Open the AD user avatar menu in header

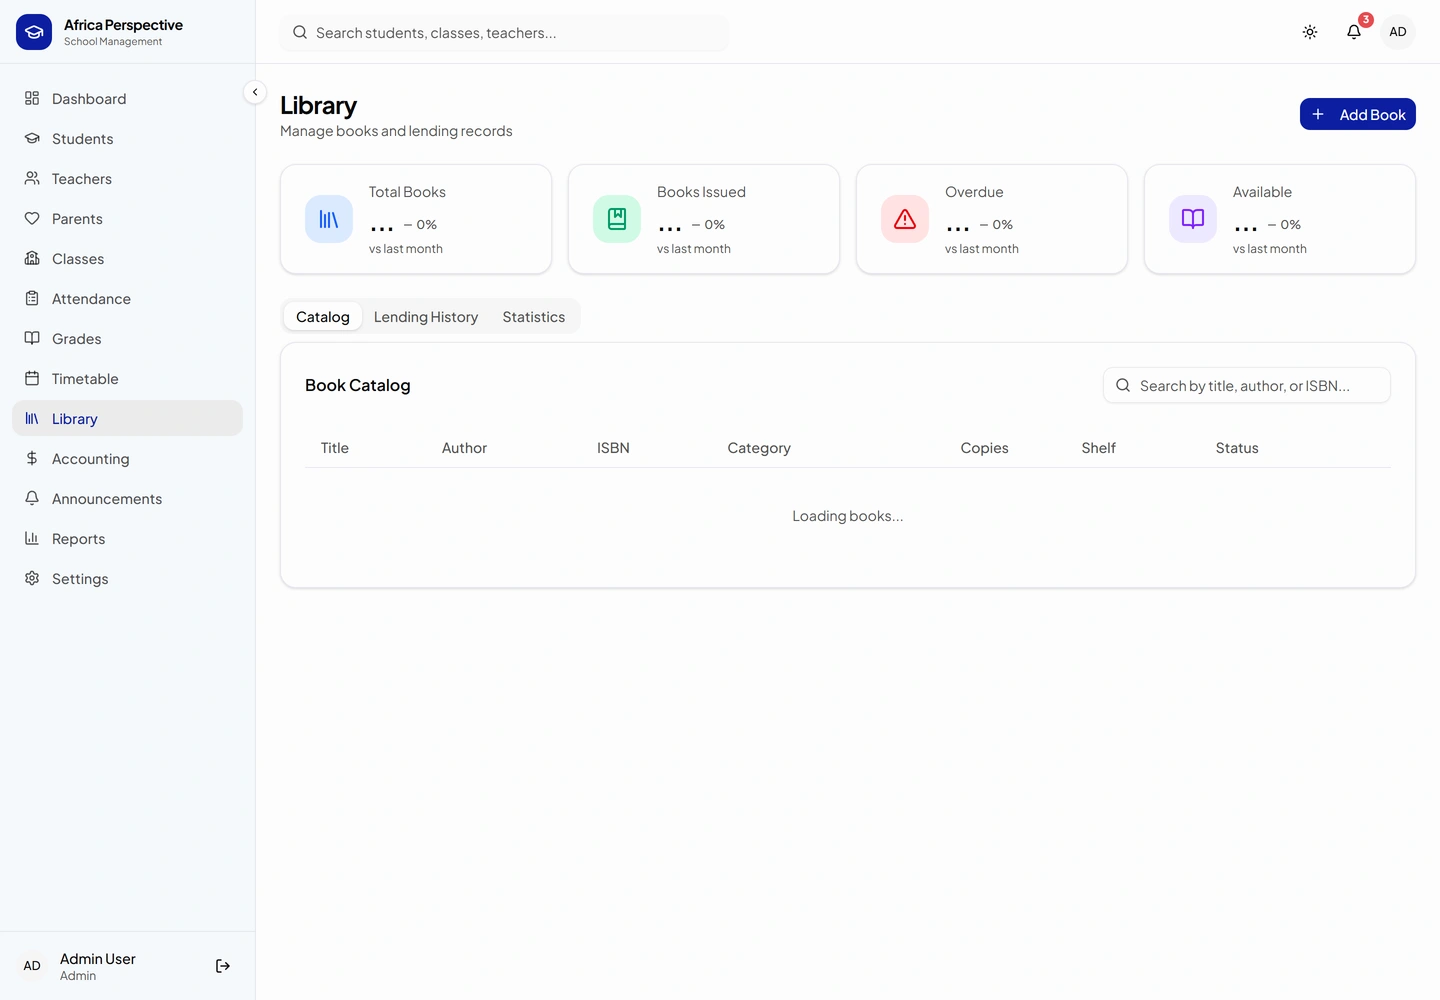[1398, 32]
